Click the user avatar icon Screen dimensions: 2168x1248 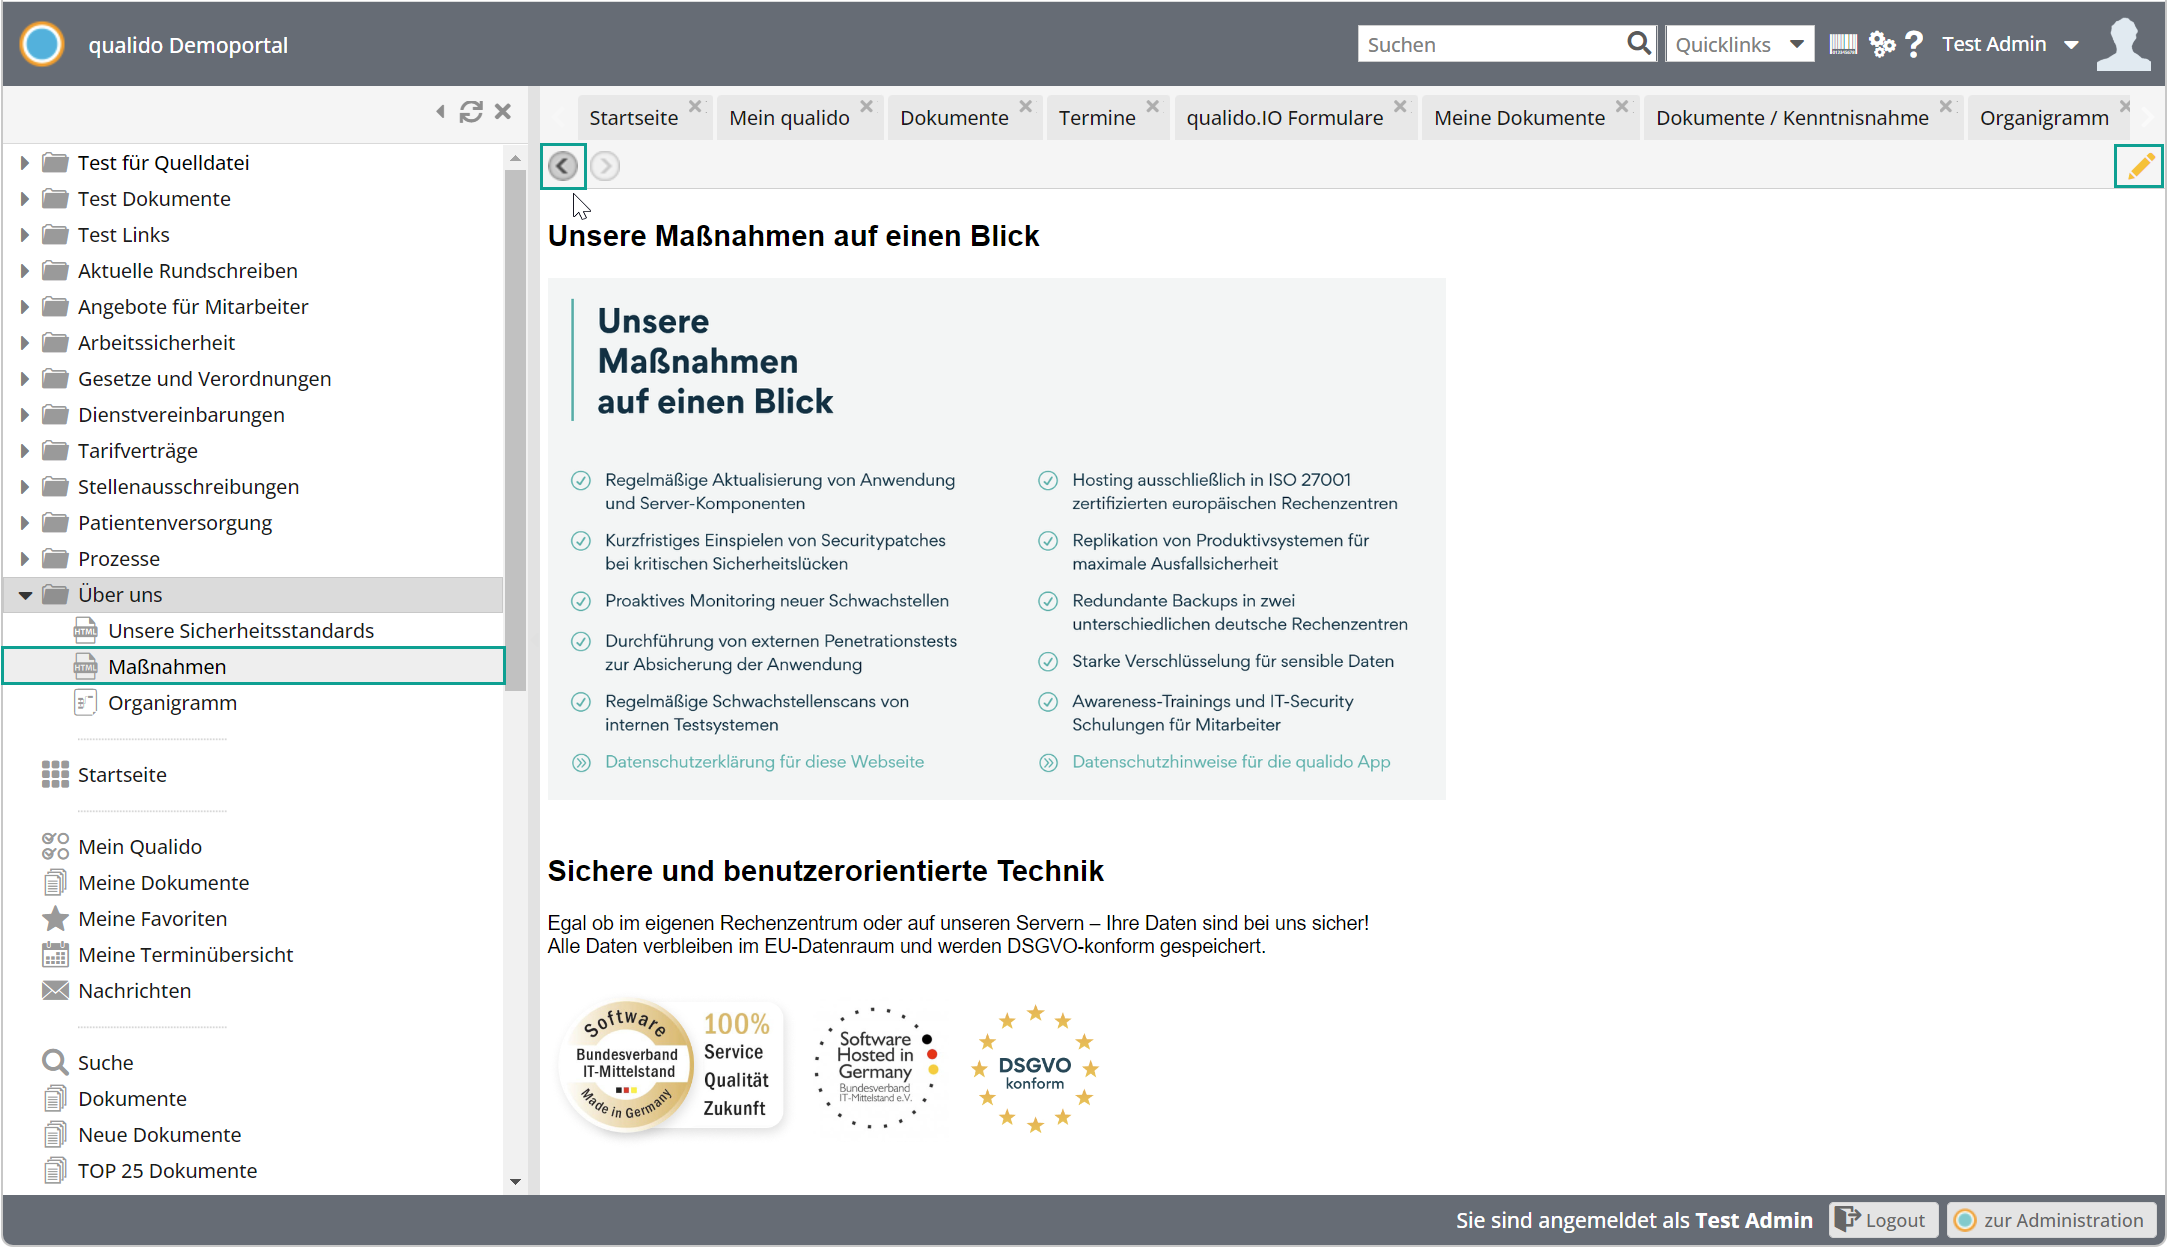pos(2123,45)
